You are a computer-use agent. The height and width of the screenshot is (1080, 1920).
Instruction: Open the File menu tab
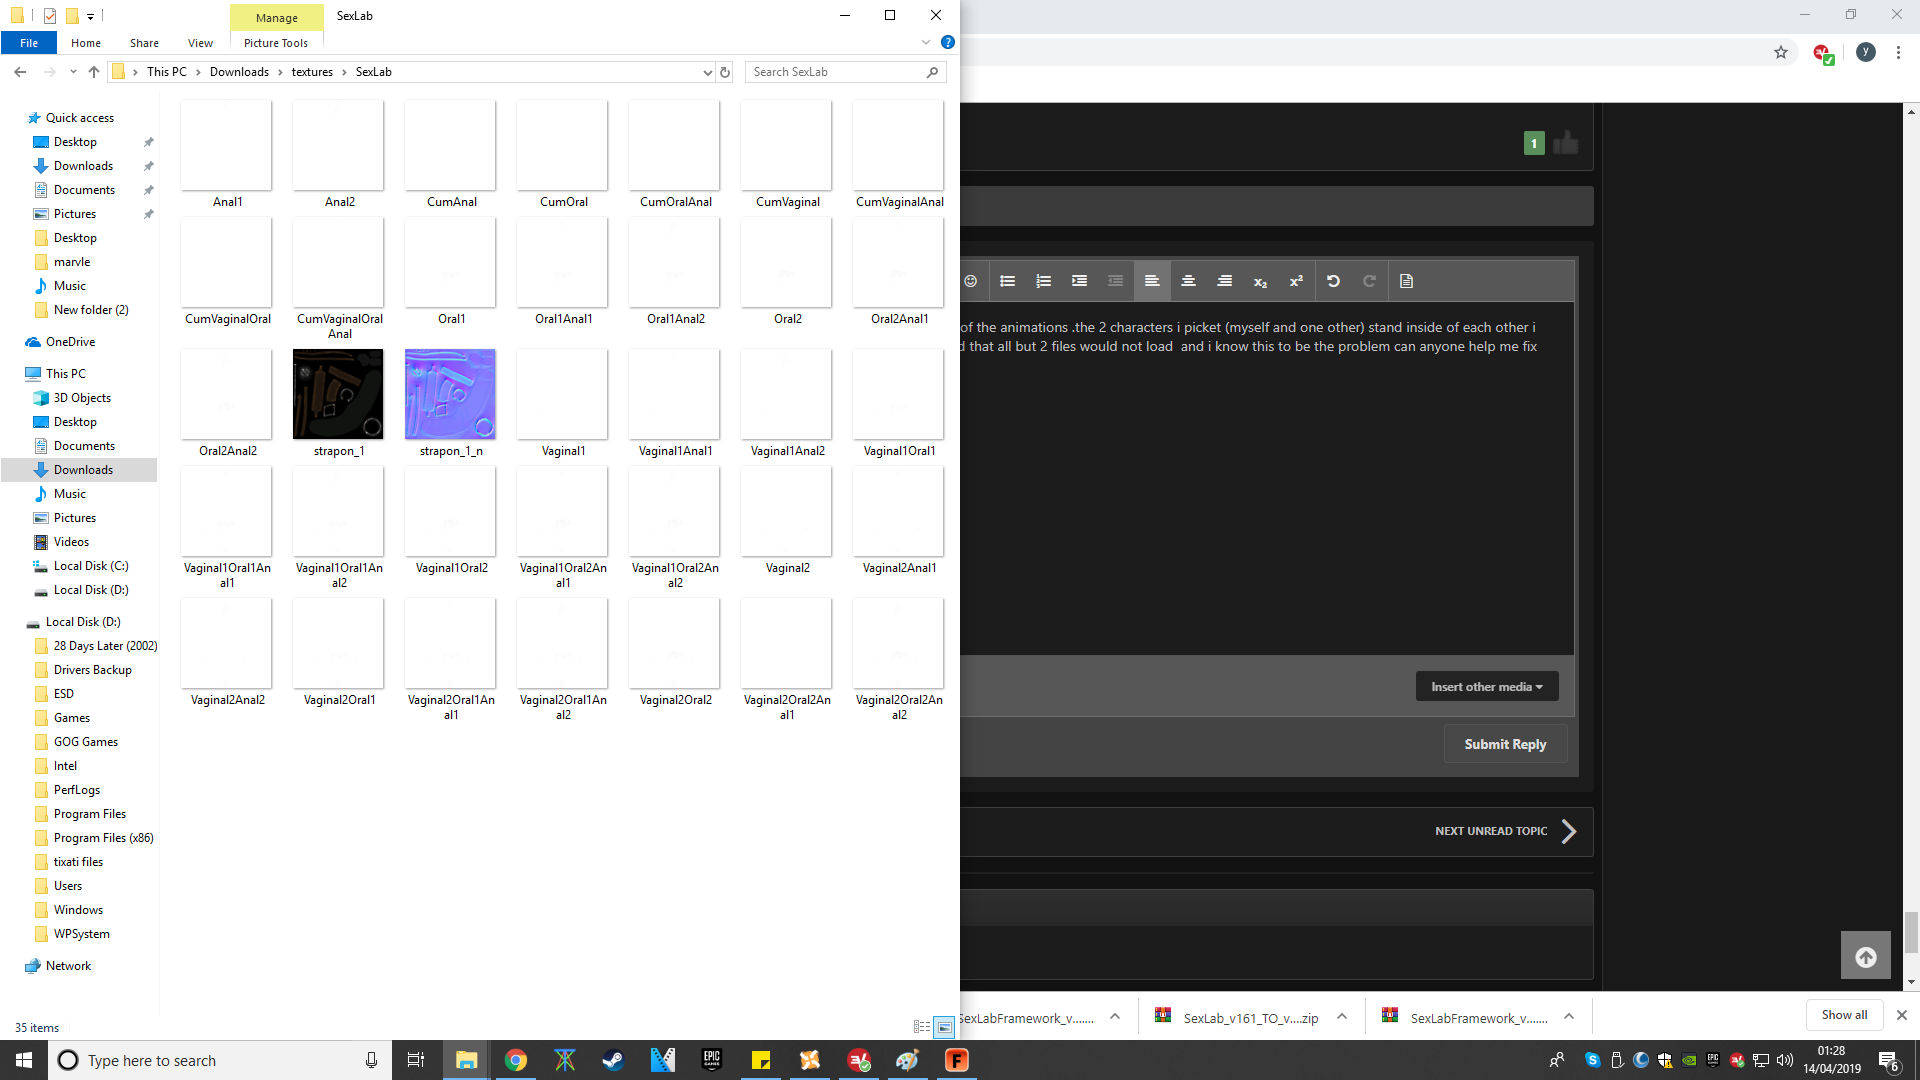(29, 43)
